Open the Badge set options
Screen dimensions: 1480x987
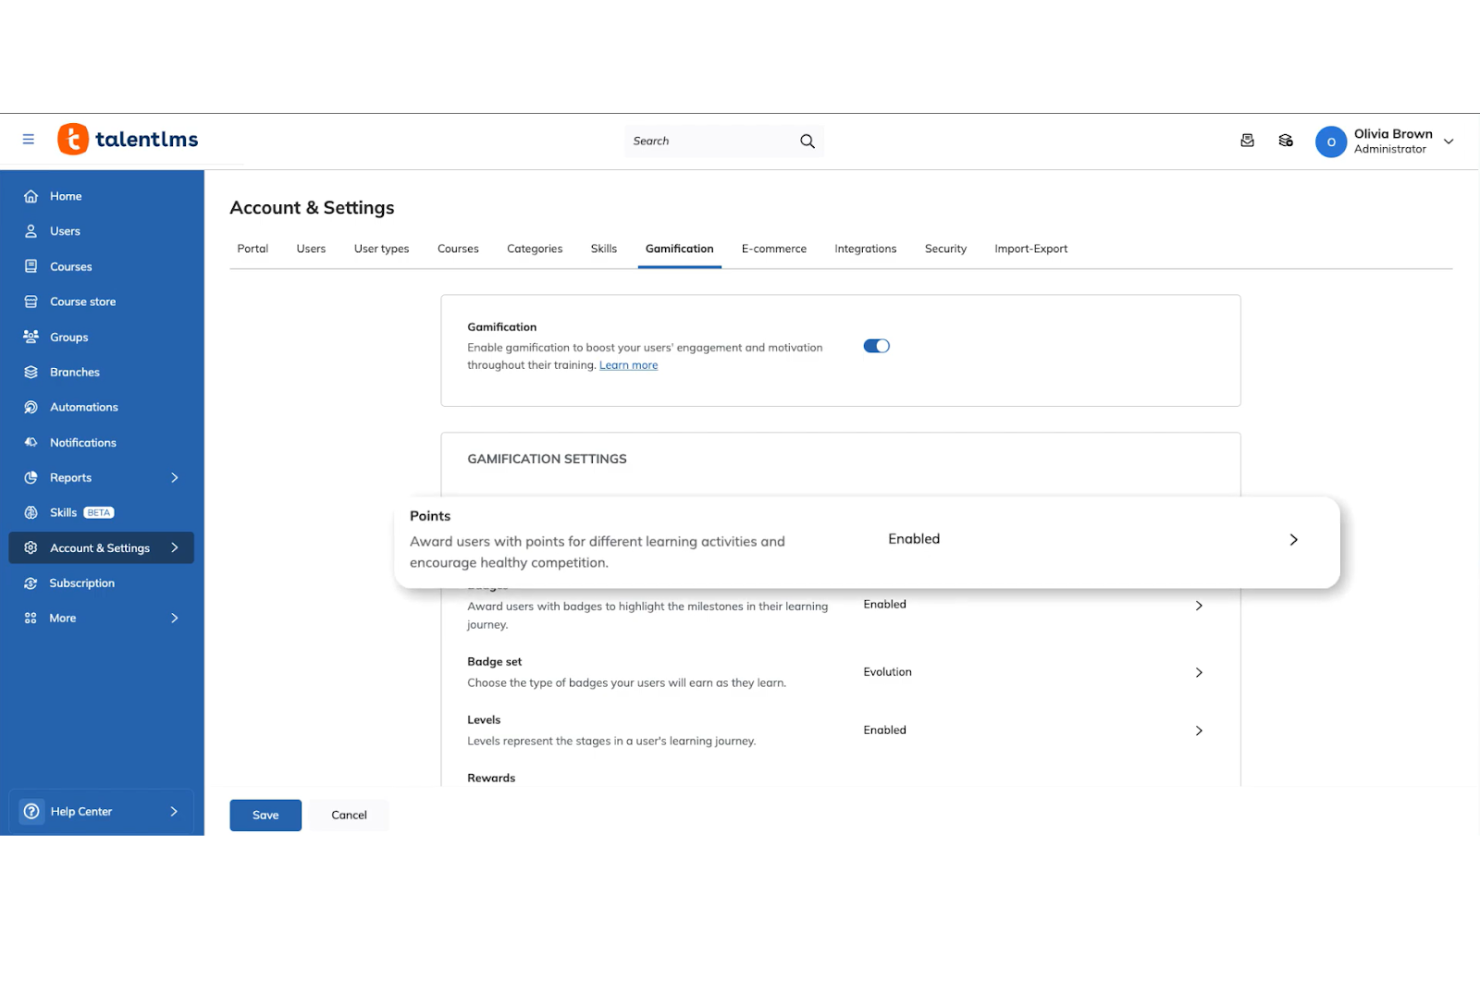[x=1198, y=672]
